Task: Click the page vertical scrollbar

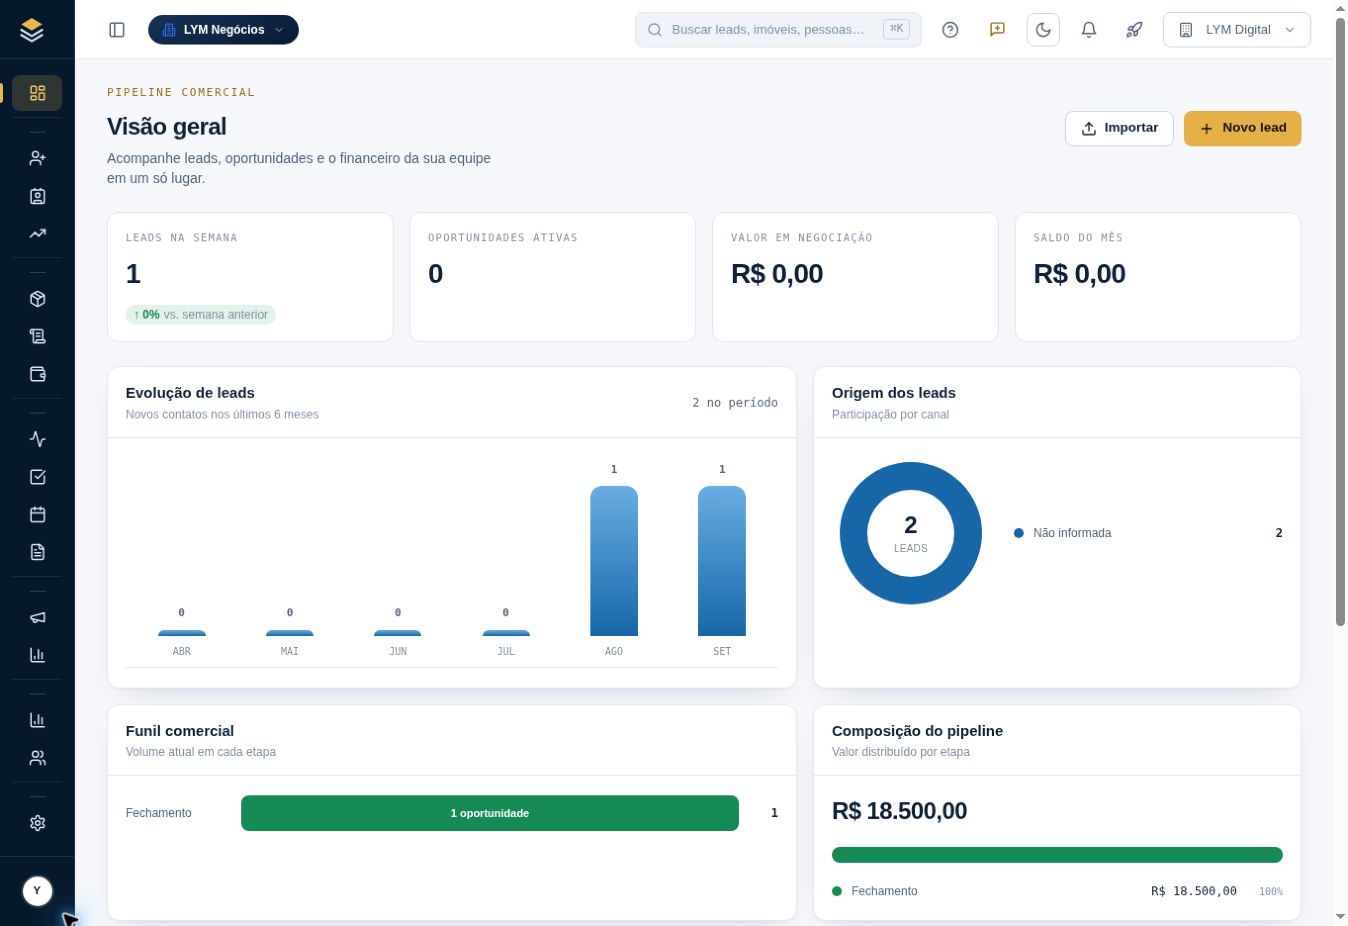Action: tap(1340, 320)
